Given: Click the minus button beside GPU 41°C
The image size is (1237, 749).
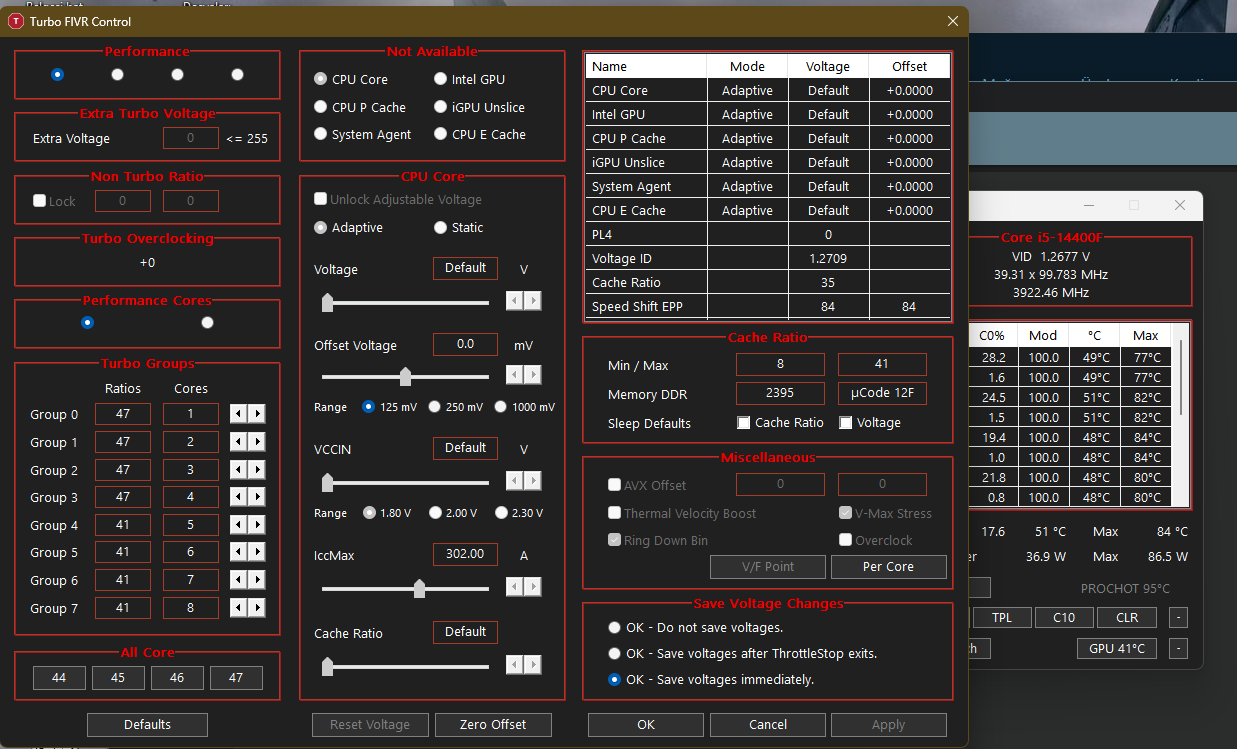Looking at the screenshot, I should 1178,649.
